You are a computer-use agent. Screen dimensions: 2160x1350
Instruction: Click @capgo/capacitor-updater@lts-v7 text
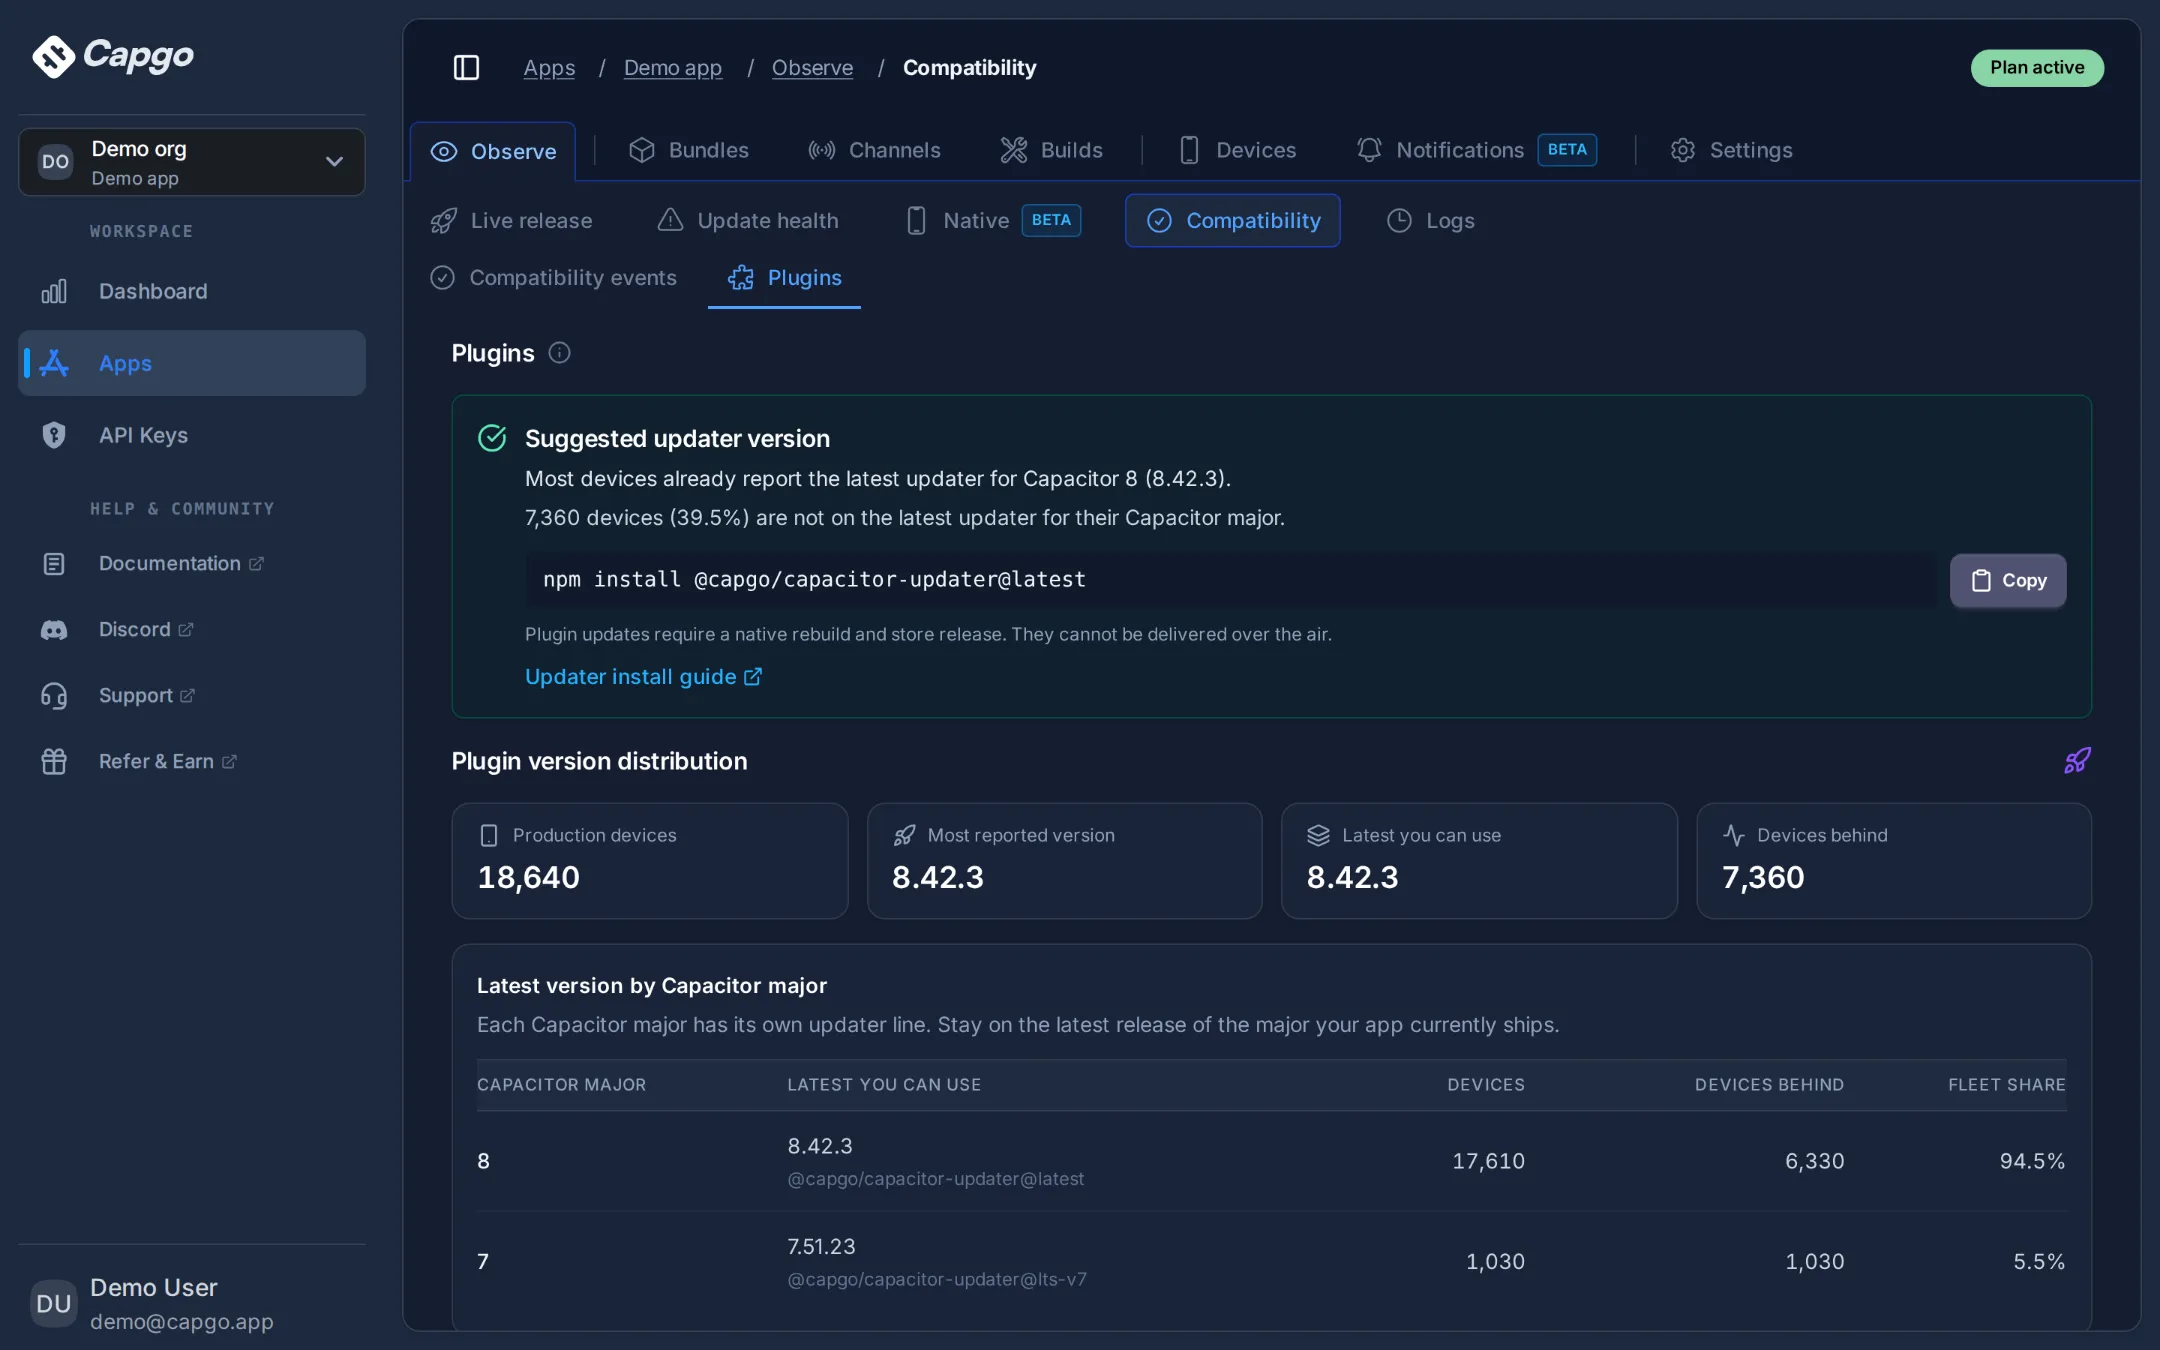[x=937, y=1280]
